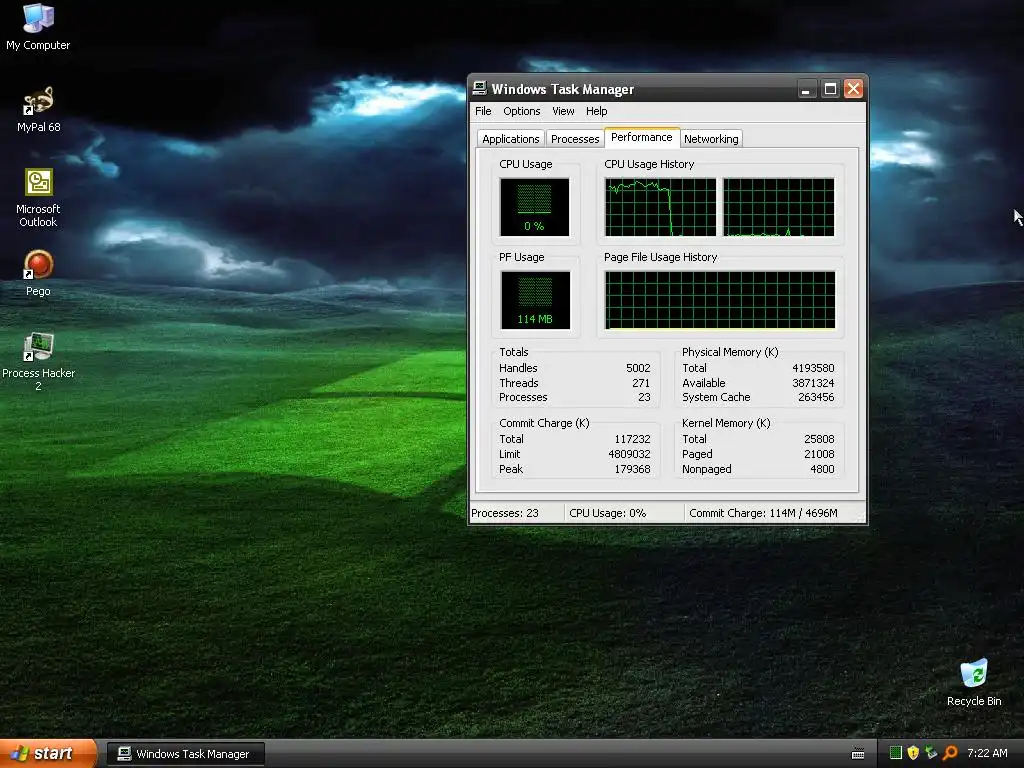This screenshot has height=768, width=1024.
Task: Select the Performance tab
Action: (x=641, y=137)
